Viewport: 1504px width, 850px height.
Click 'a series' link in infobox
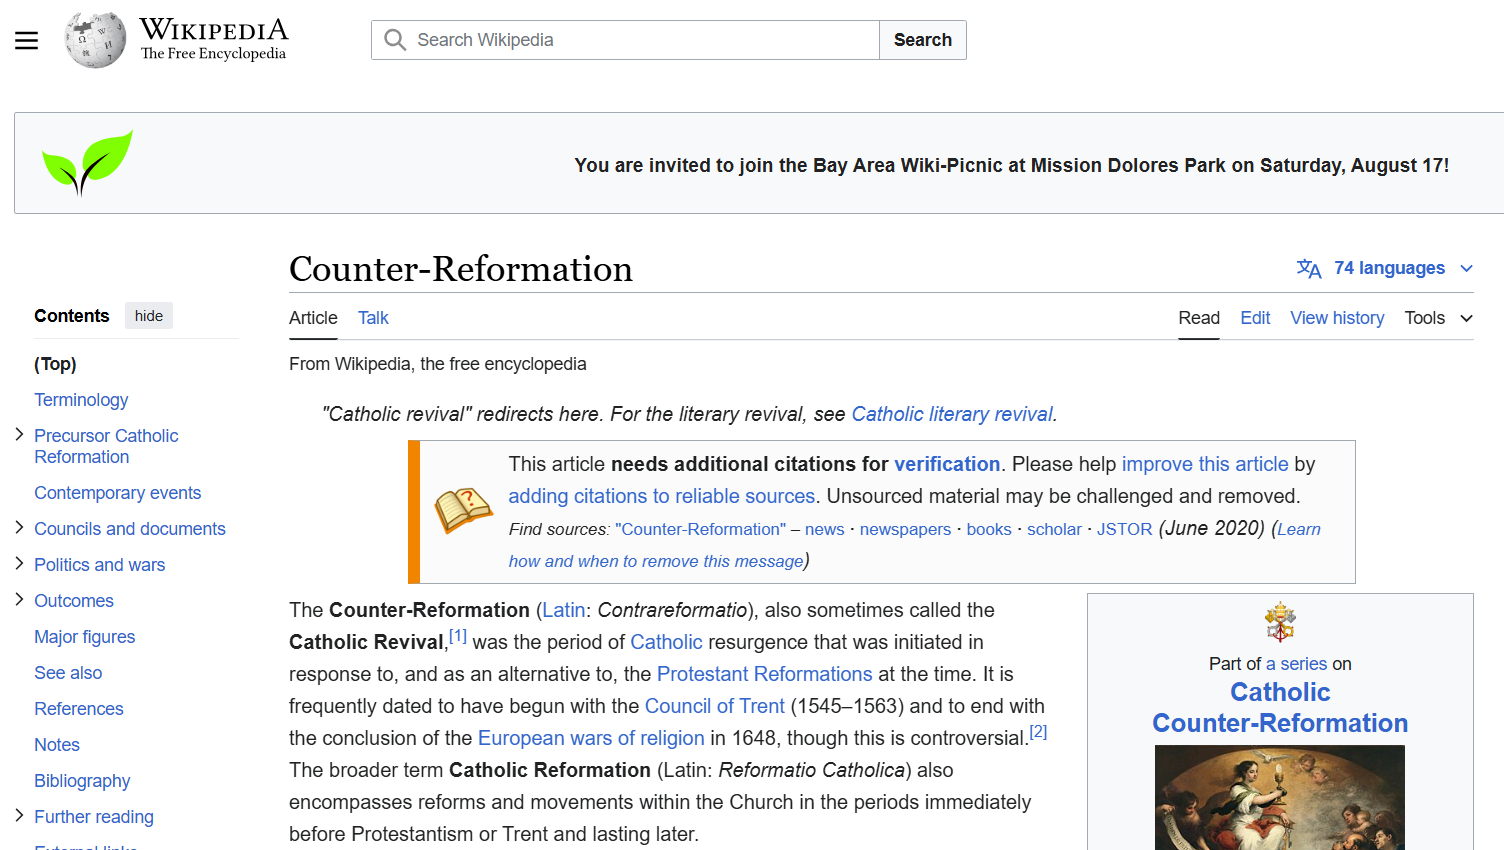click(x=1296, y=664)
